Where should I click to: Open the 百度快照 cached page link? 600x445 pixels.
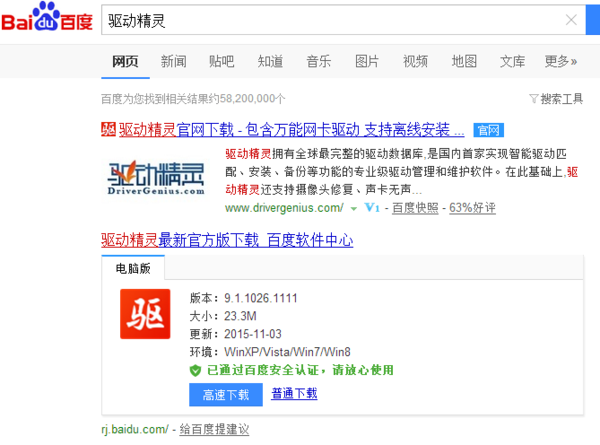pyautogui.click(x=414, y=208)
